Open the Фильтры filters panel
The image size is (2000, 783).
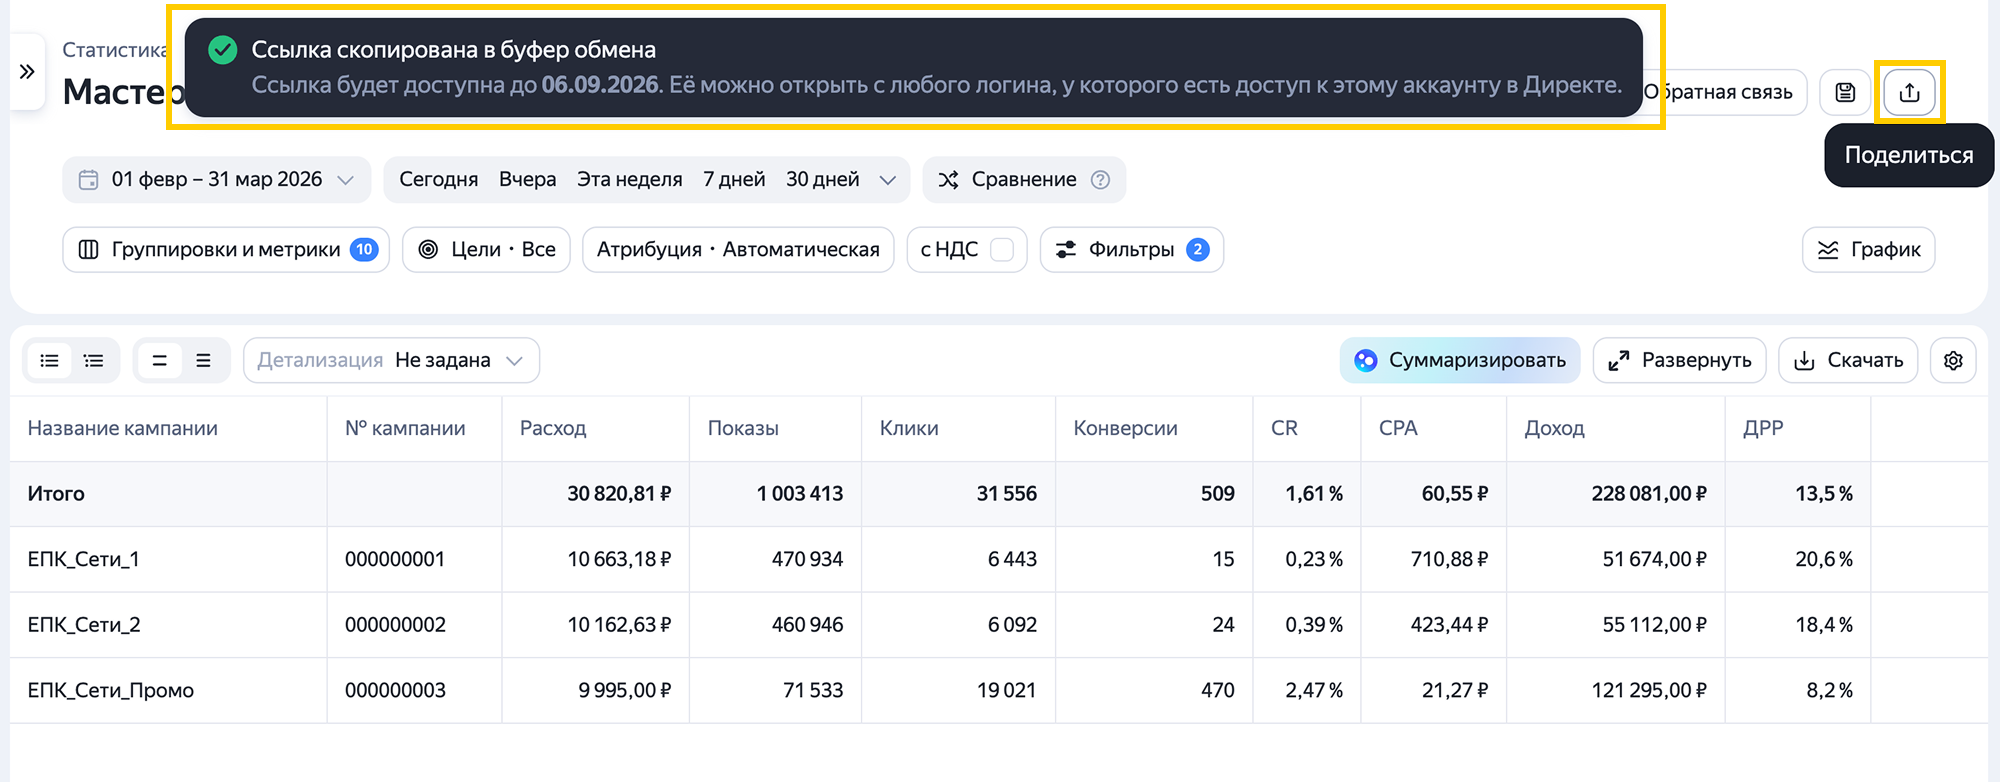click(1132, 250)
